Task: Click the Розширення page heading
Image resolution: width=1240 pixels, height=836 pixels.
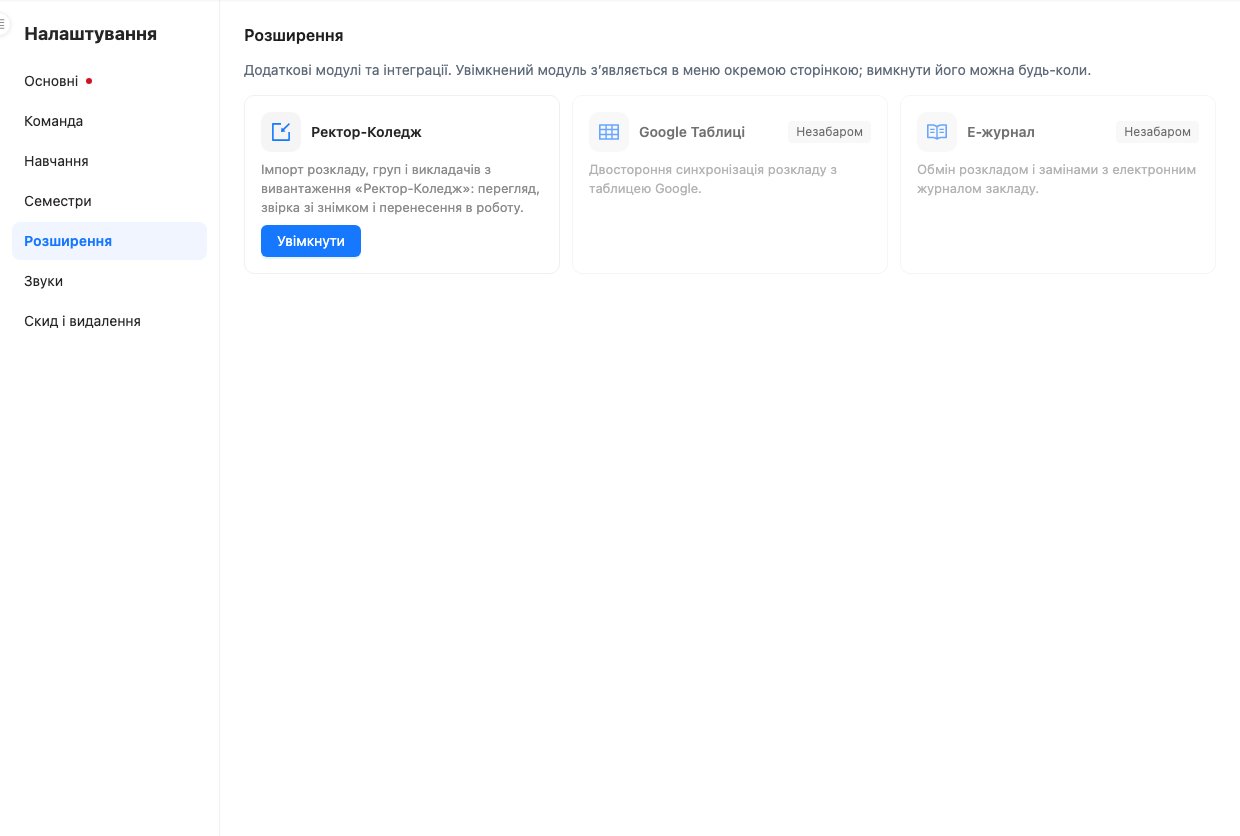Action: (x=294, y=35)
